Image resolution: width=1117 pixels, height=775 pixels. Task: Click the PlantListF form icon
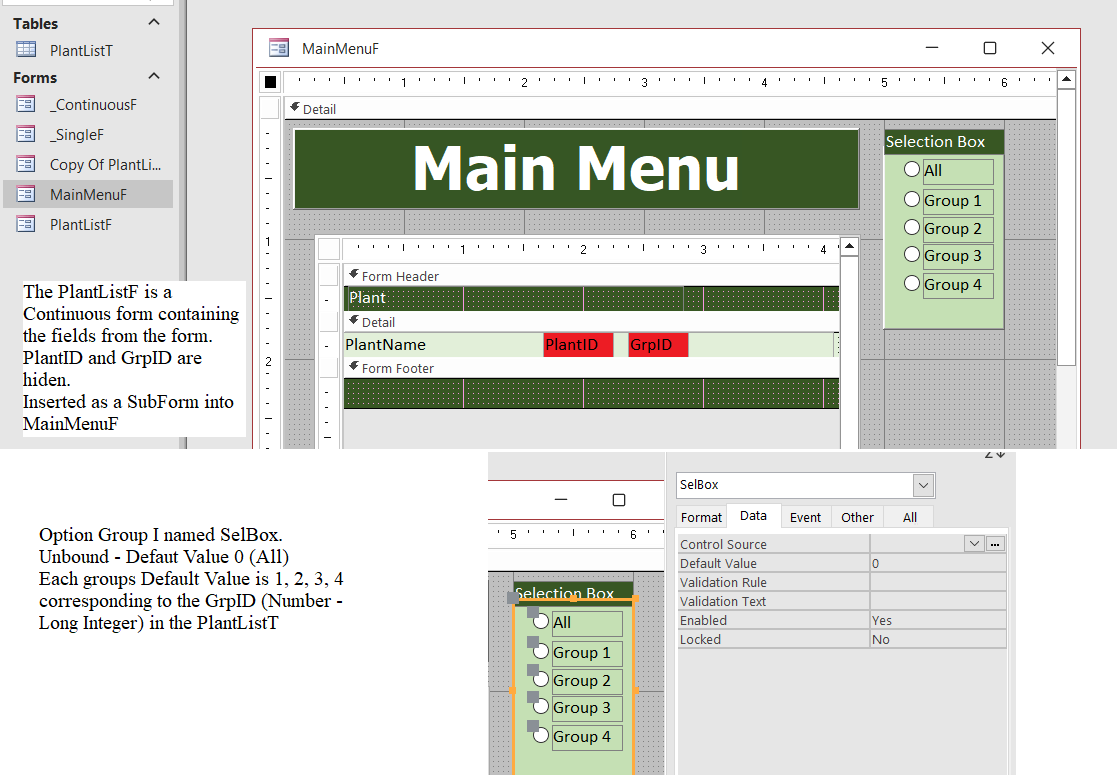26,225
